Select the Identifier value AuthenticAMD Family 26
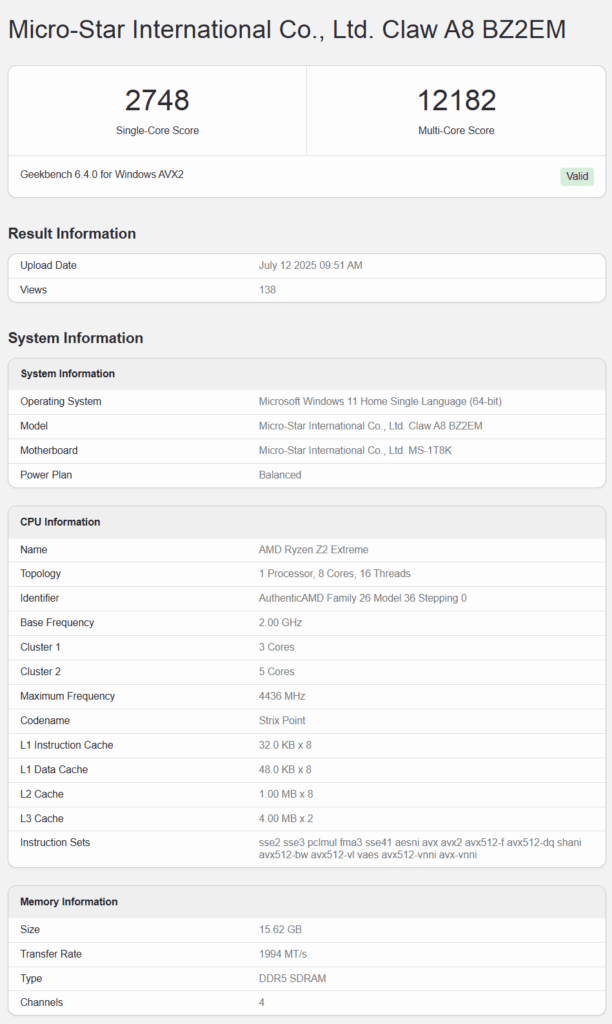The width and height of the screenshot is (612, 1024). point(362,598)
